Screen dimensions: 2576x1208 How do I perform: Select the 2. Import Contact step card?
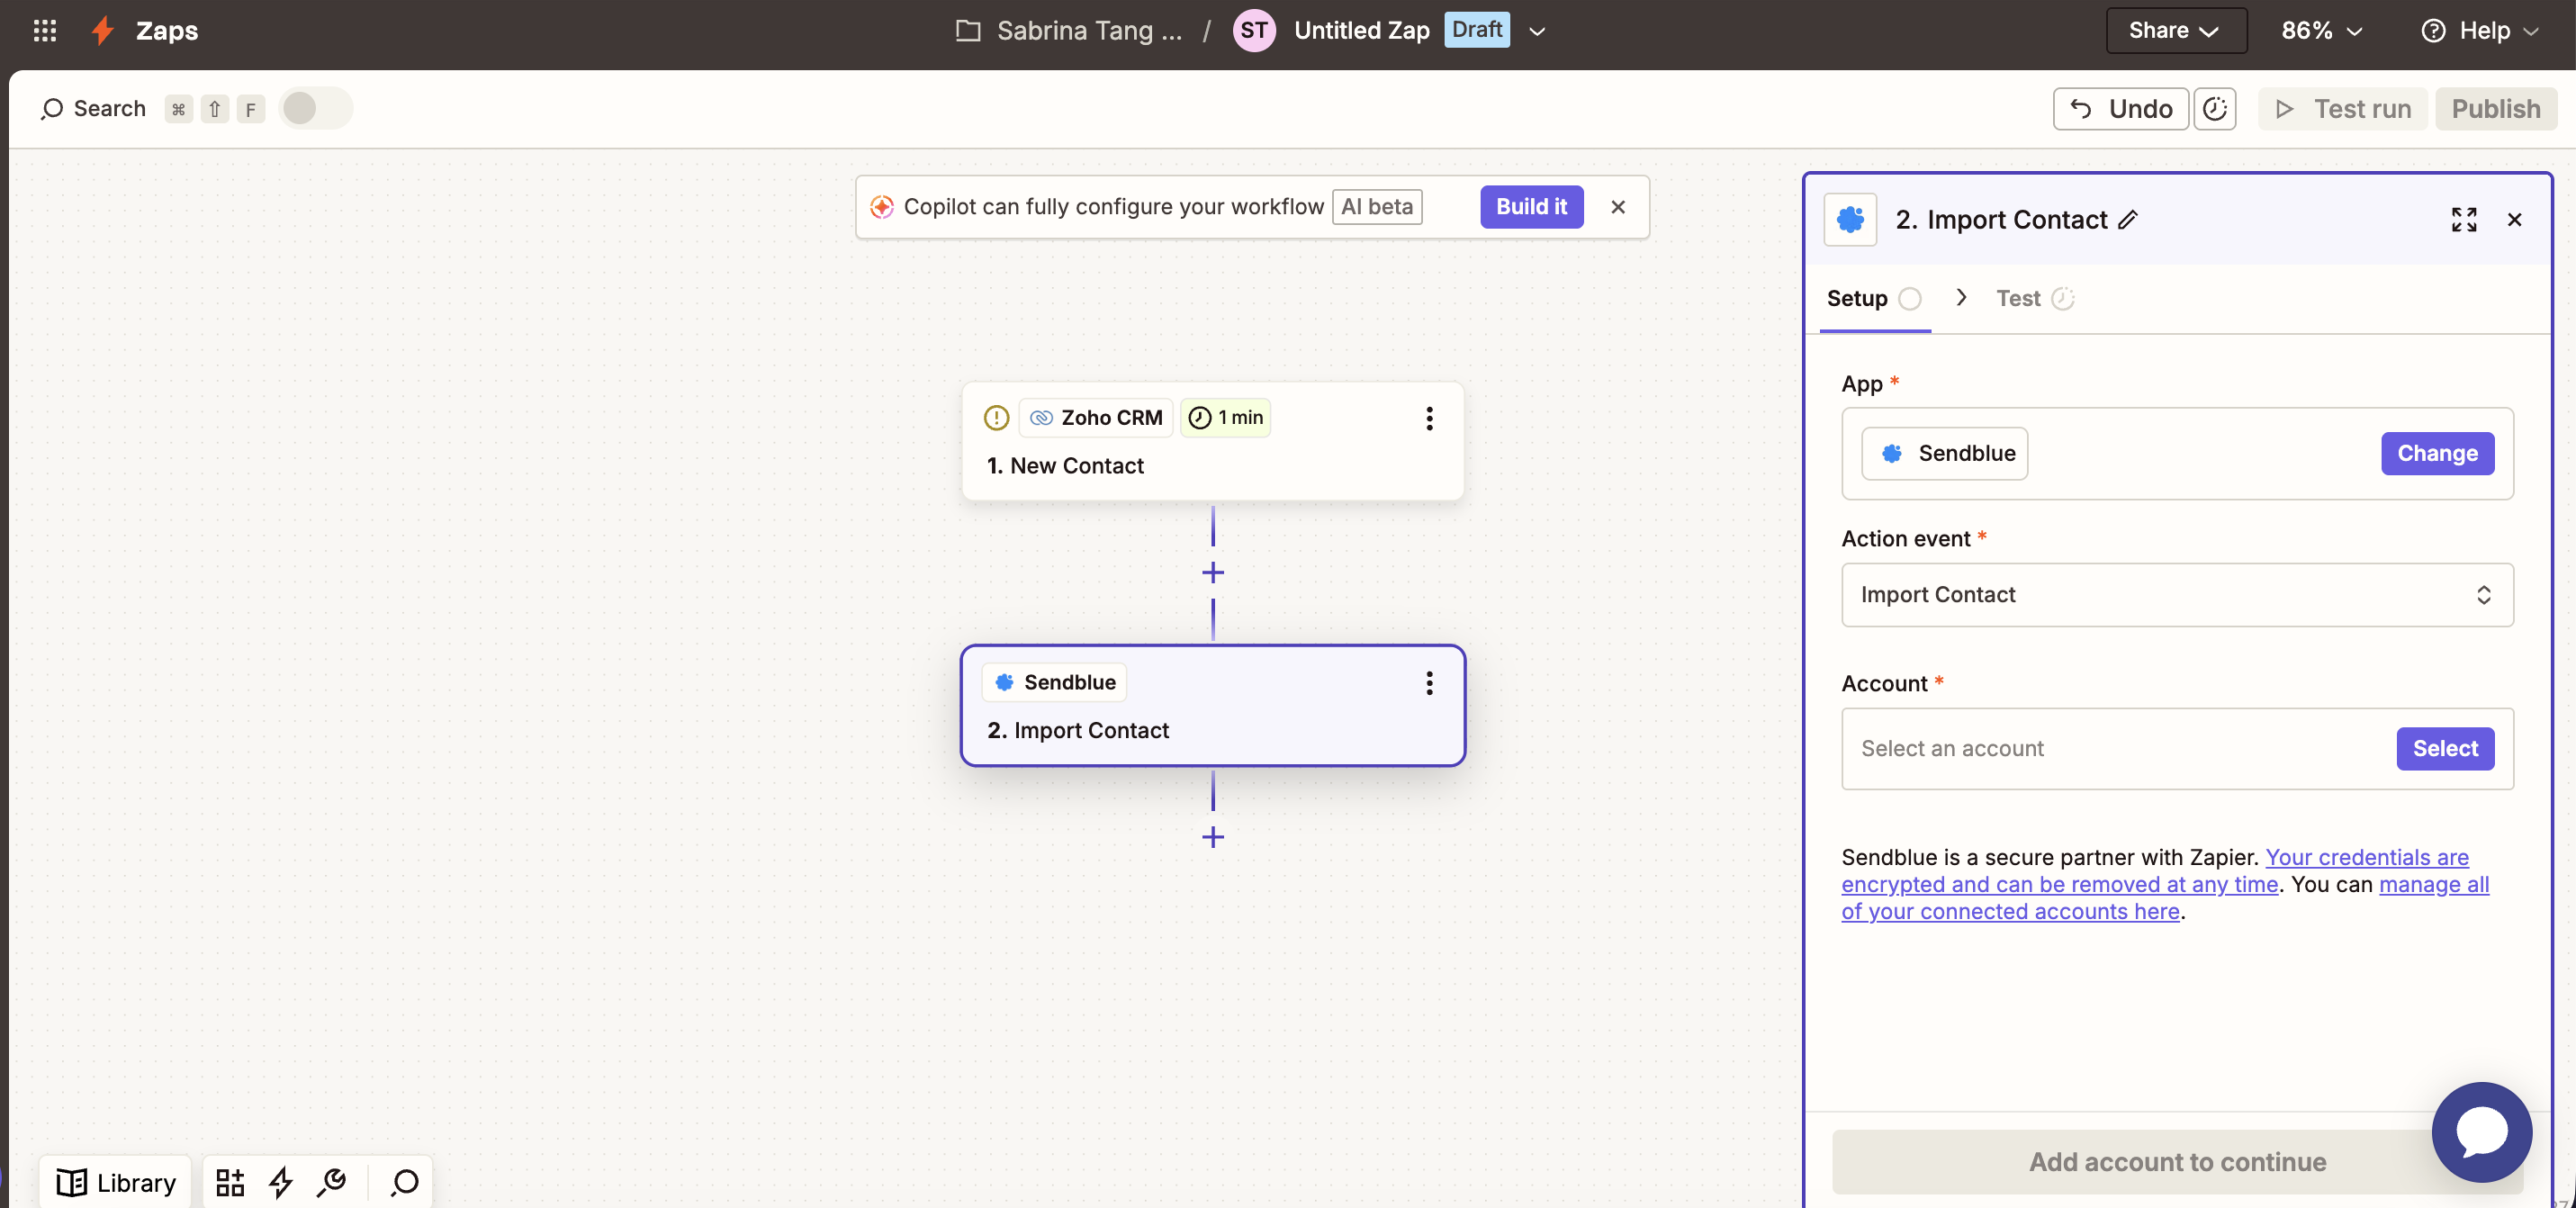coord(1213,706)
